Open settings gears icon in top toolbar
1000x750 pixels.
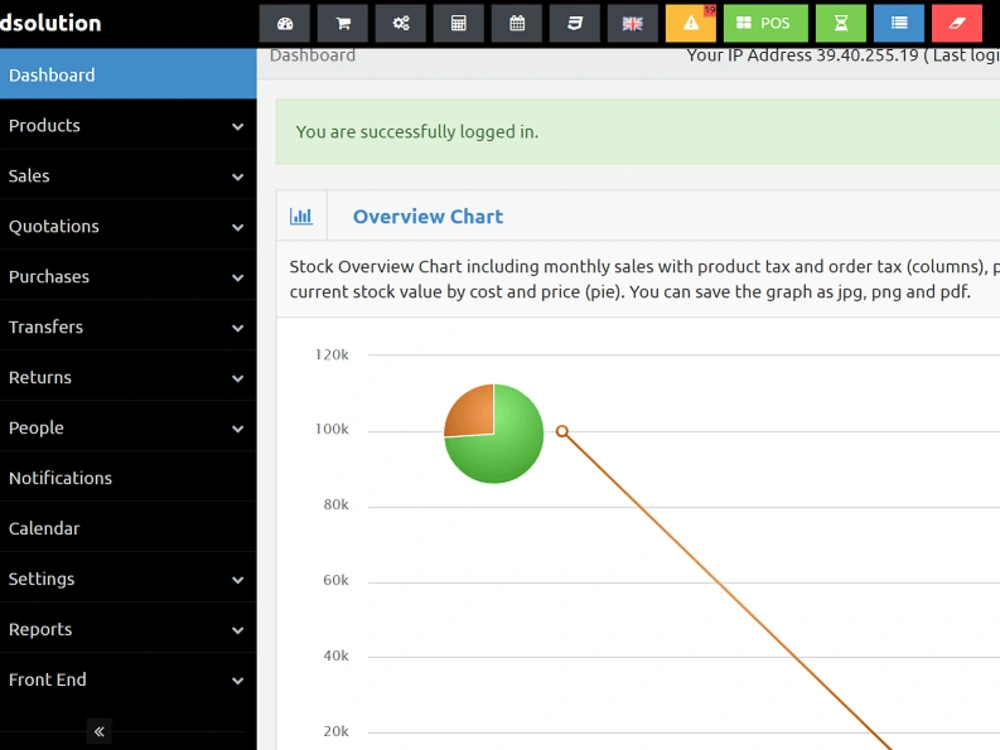tap(401, 24)
